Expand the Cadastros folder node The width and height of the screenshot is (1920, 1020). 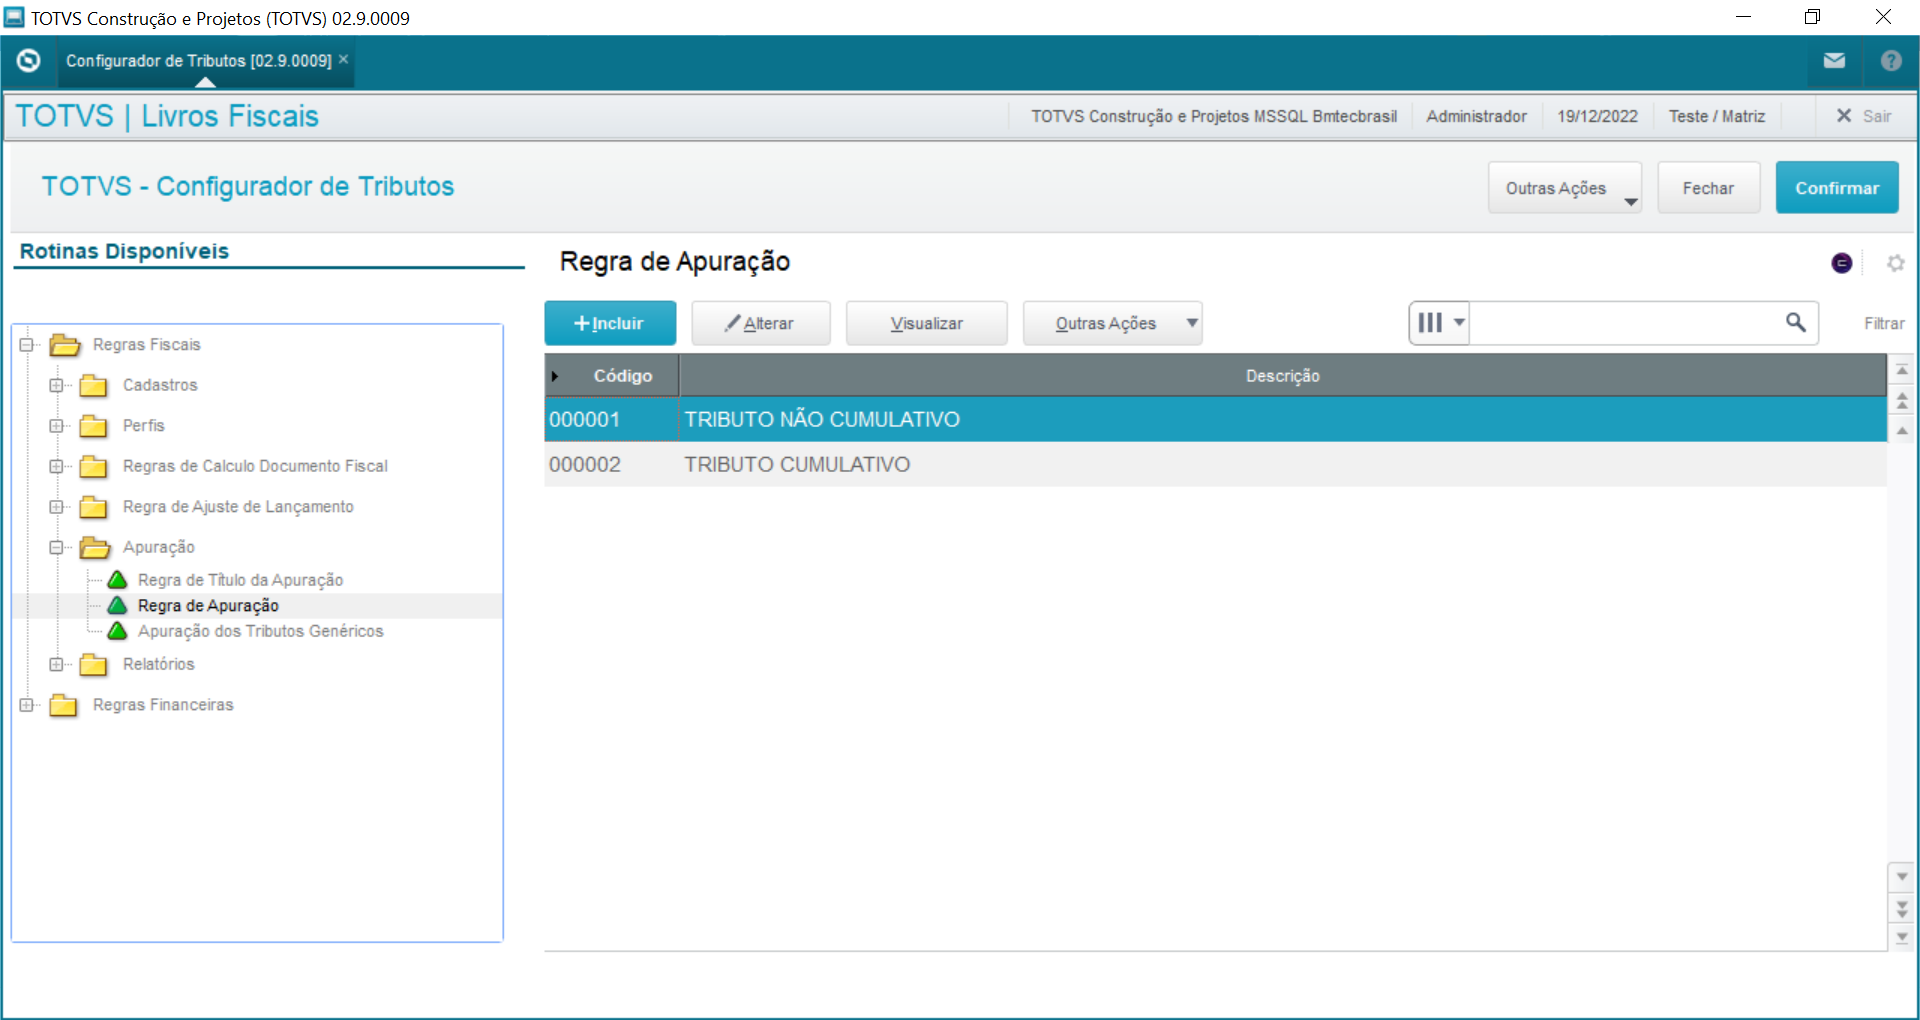click(57, 385)
